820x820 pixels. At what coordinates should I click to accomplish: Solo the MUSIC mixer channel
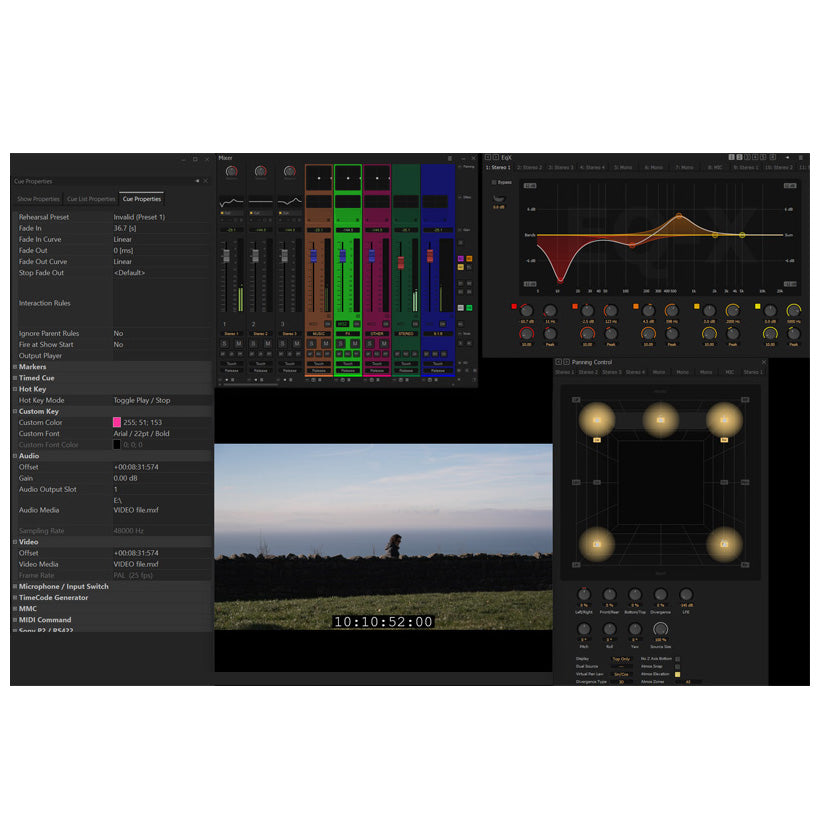tap(312, 344)
